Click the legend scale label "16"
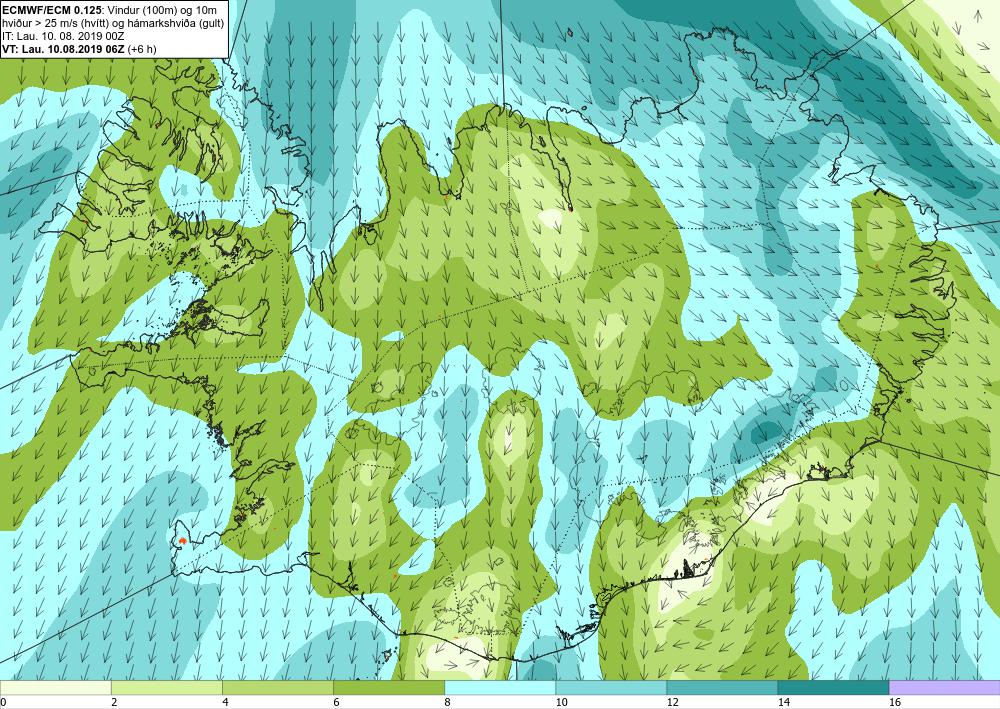This screenshot has width=1000, height=709. pos(895,702)
